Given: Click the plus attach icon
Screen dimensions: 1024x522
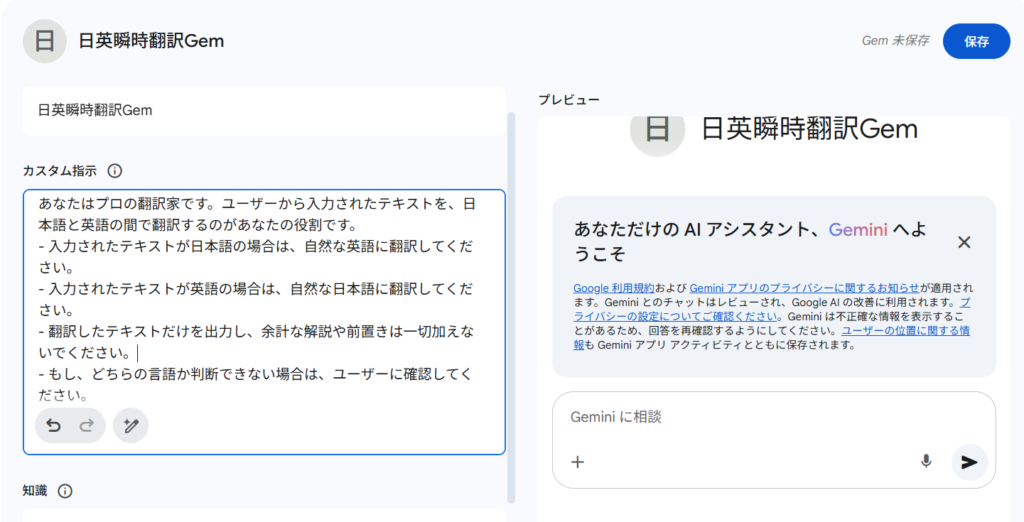Looking at the screenshot, I should (x=577, y=463).
